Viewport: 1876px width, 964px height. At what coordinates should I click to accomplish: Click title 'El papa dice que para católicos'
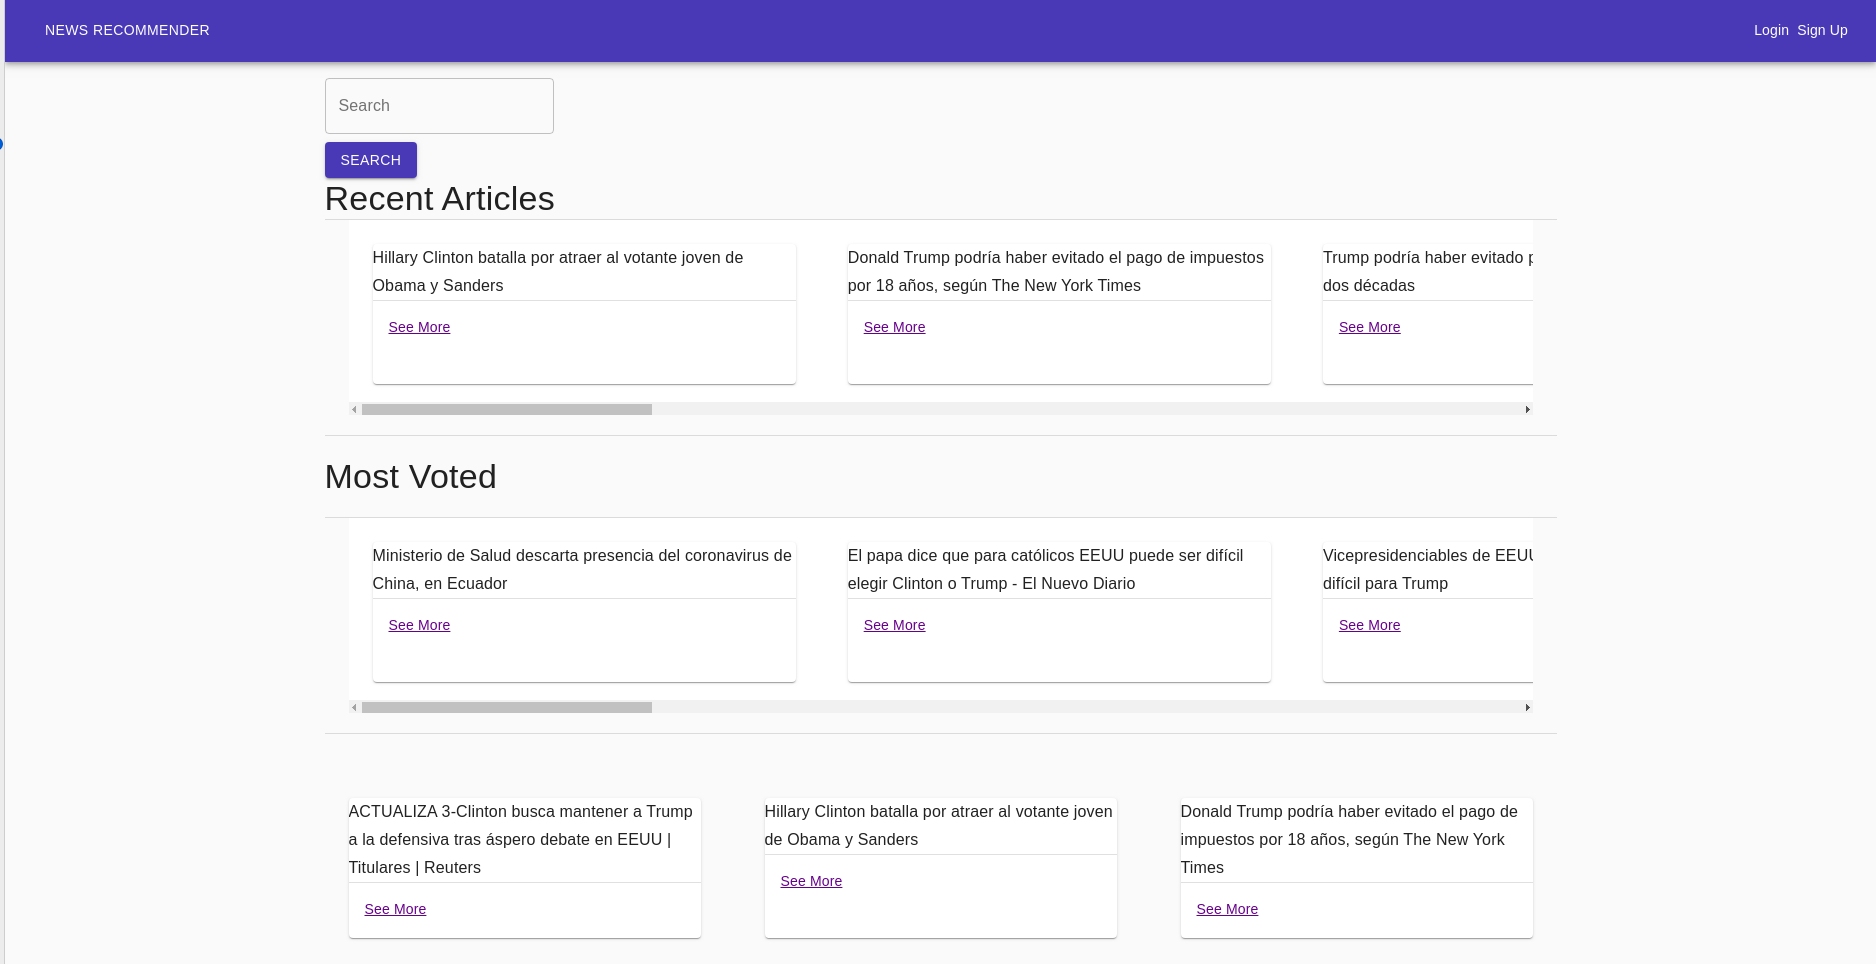[x=1045, y=569]
